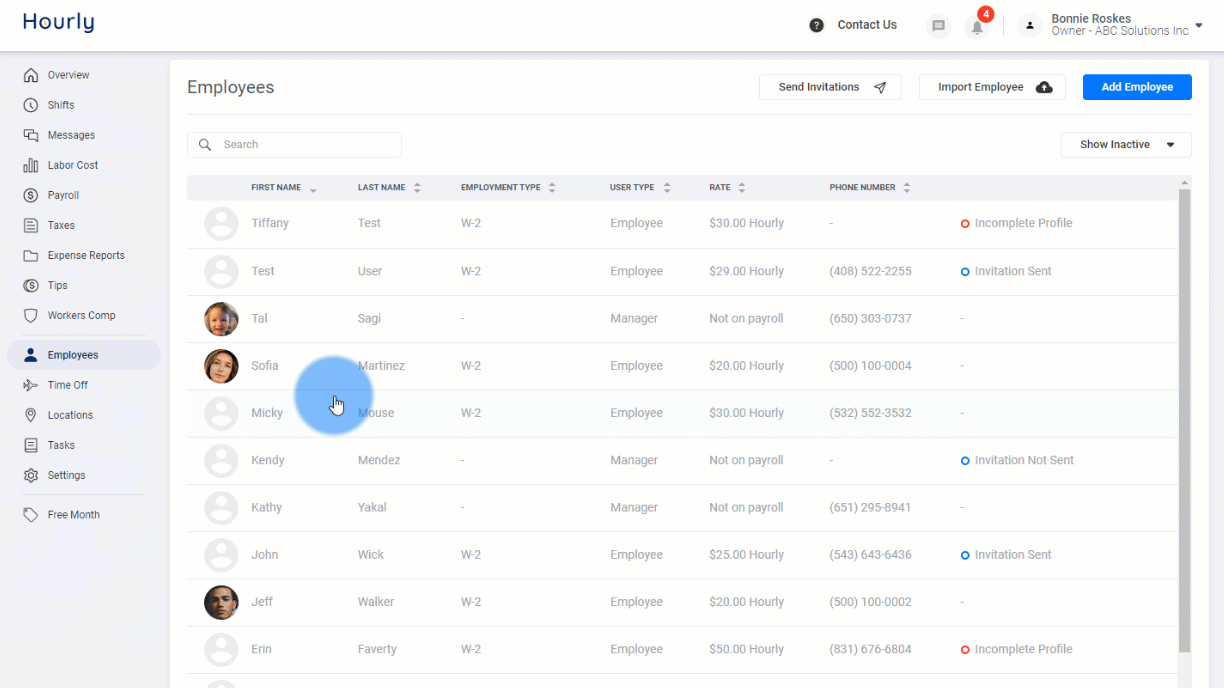This screenshot has width=1224, height=688.
Task: Click the Free Month tag icon
Action: pos(31,514)
